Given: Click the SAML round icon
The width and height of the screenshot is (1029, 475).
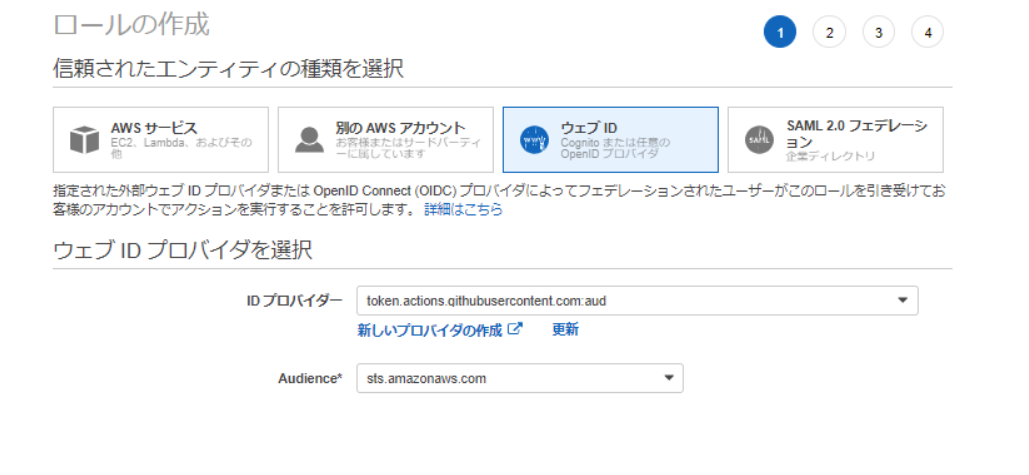Looking at the screenshot, I should (x=759, y=140).
